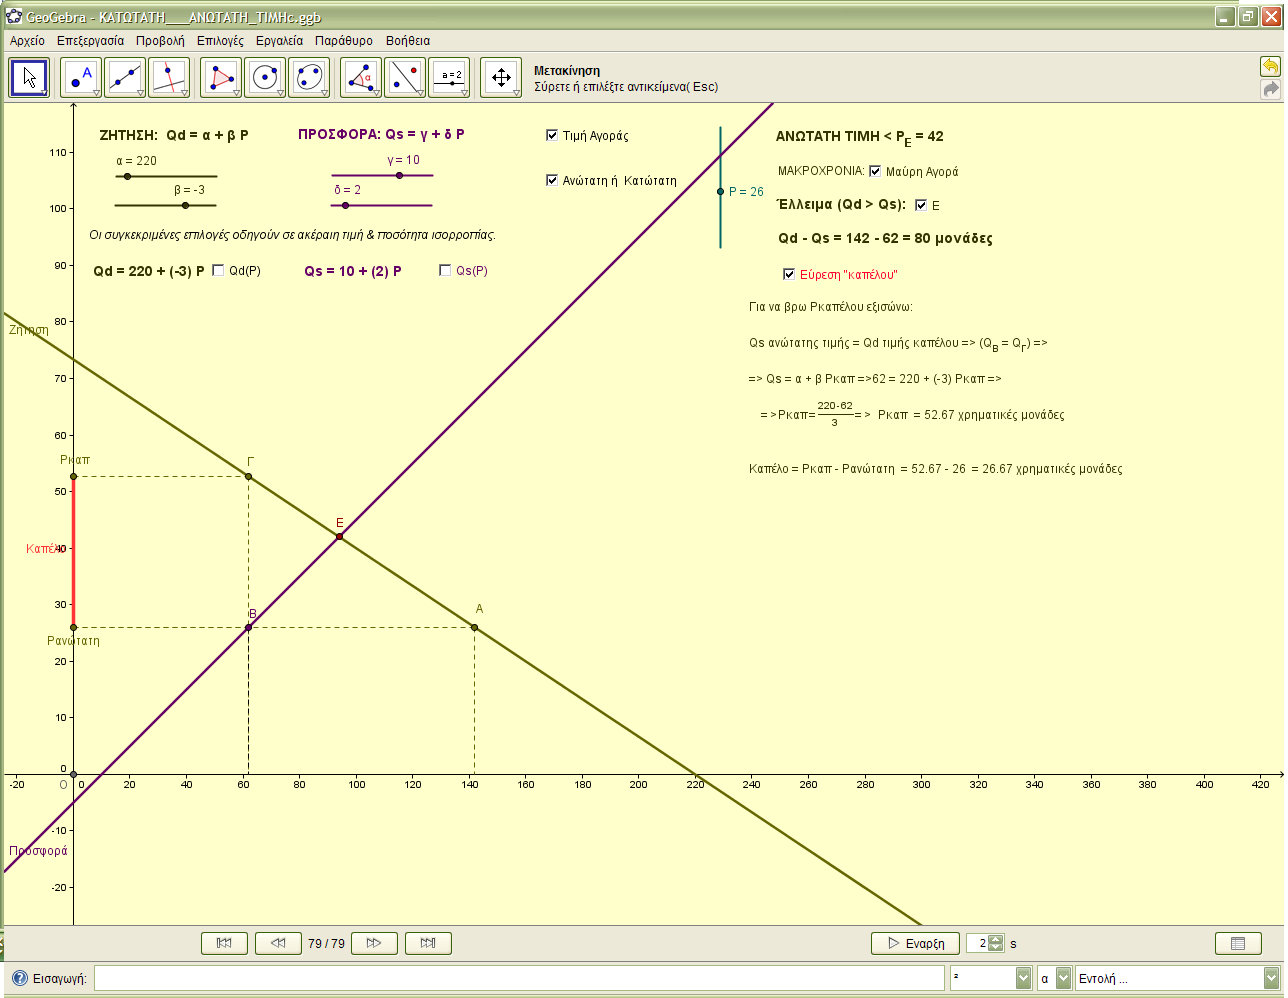Toggle the Μαύρη Αγορά checkbox

[x=875, y=171]
